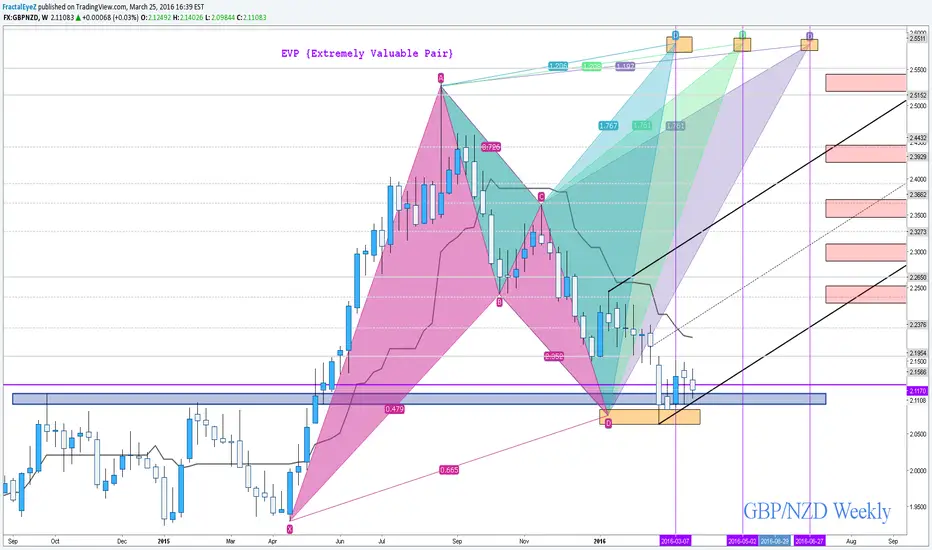Select the topmost pink resistance zone rectangle
Viewport: 932px width, 550px height.
[865, 83]
